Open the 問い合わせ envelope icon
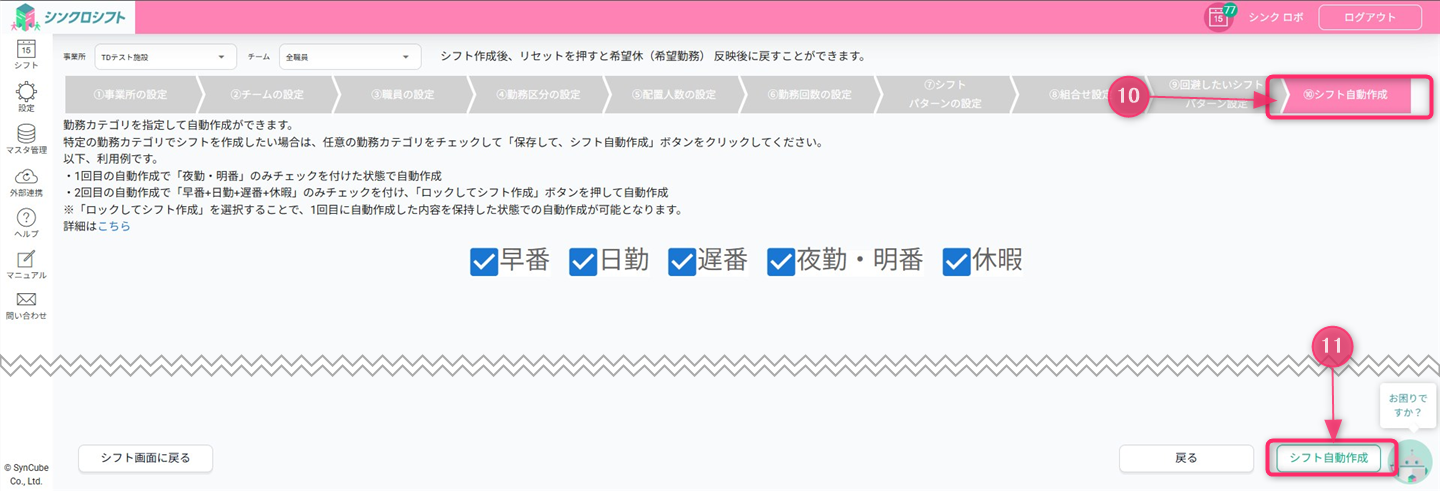This screenshot has height=491, width=1440. pyautogui.click(x=26, y=302)
